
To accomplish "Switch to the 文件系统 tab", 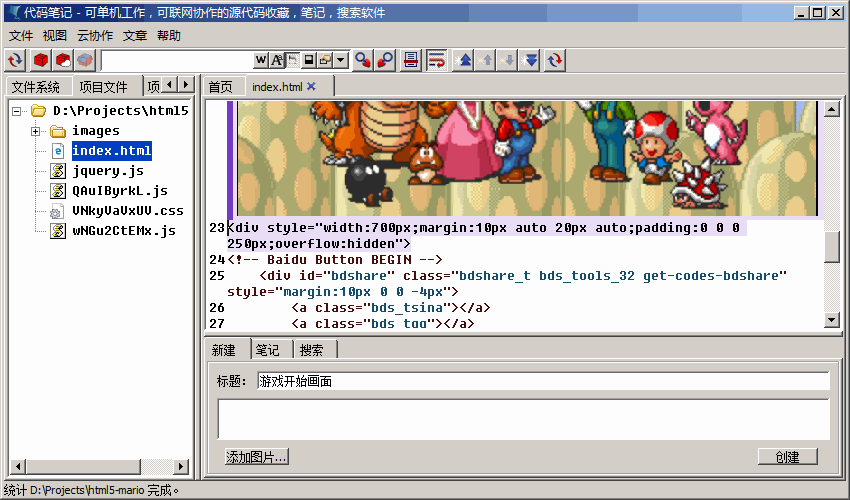I will coord(36,87).
